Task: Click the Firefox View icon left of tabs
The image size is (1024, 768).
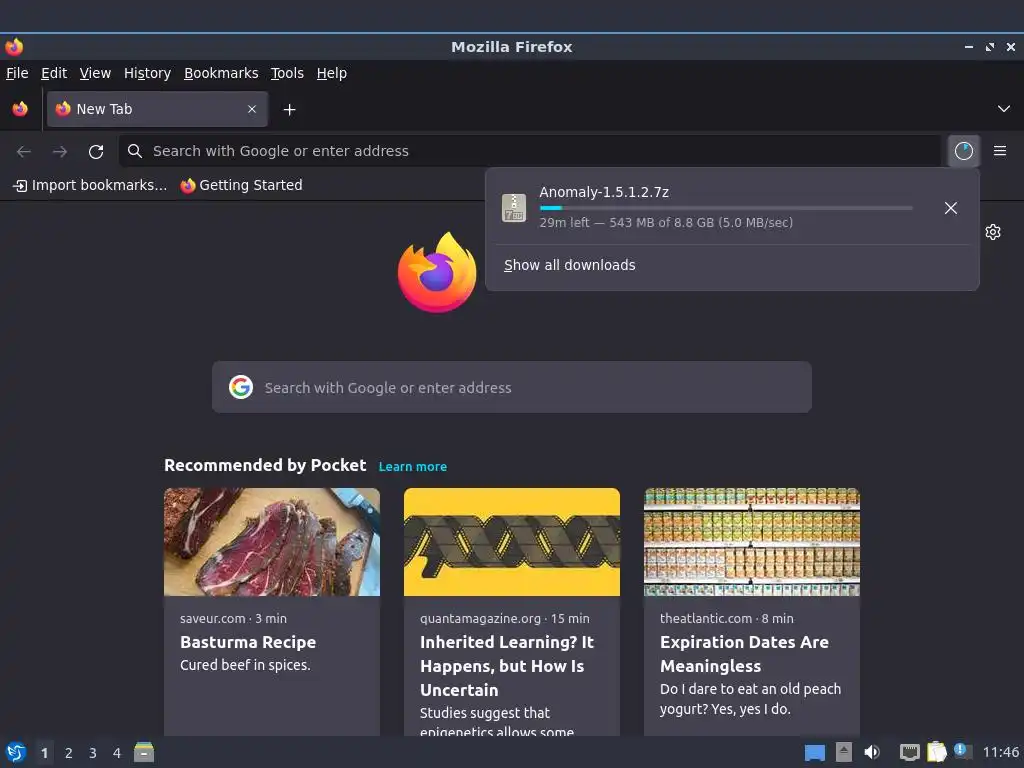Action: click(20, 109)
